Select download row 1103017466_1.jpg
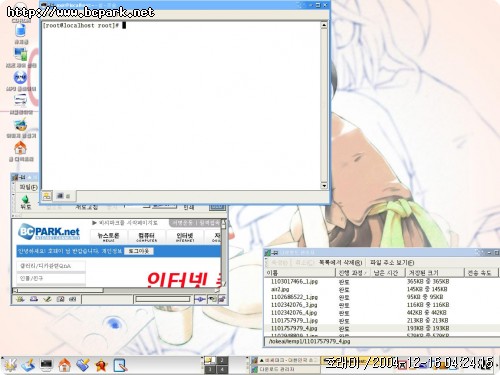The height and width of the screenshot is (375, 500). 382,282
